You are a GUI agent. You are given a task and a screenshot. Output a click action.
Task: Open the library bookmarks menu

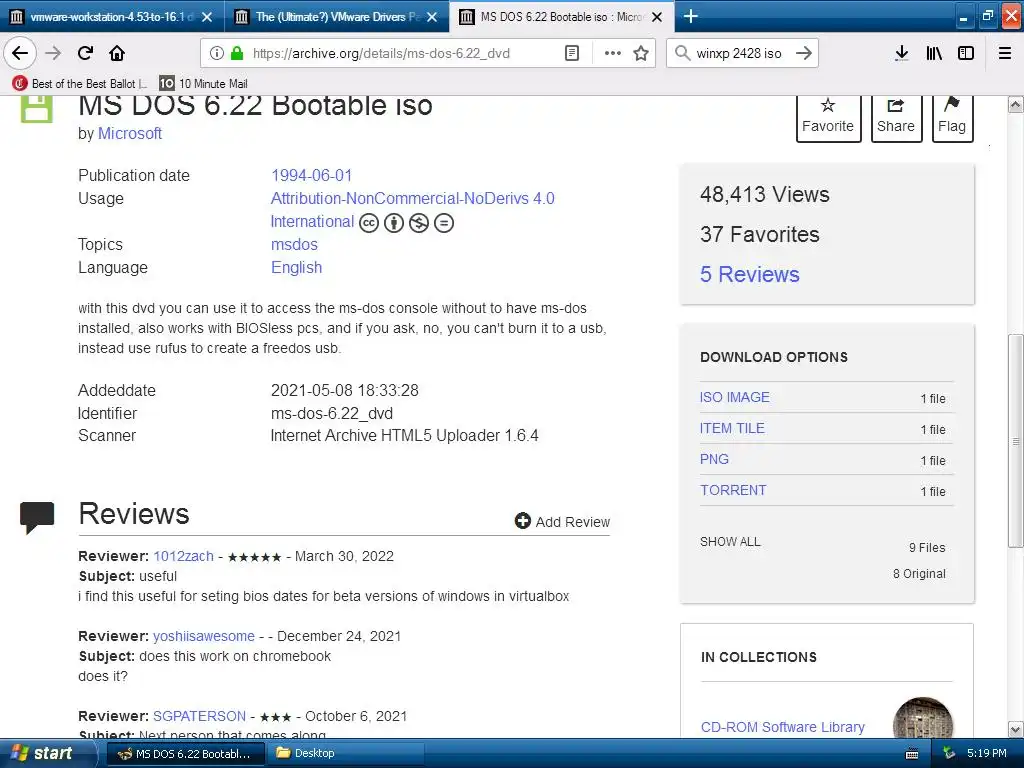pyautogui.click(x=934, y=53)
